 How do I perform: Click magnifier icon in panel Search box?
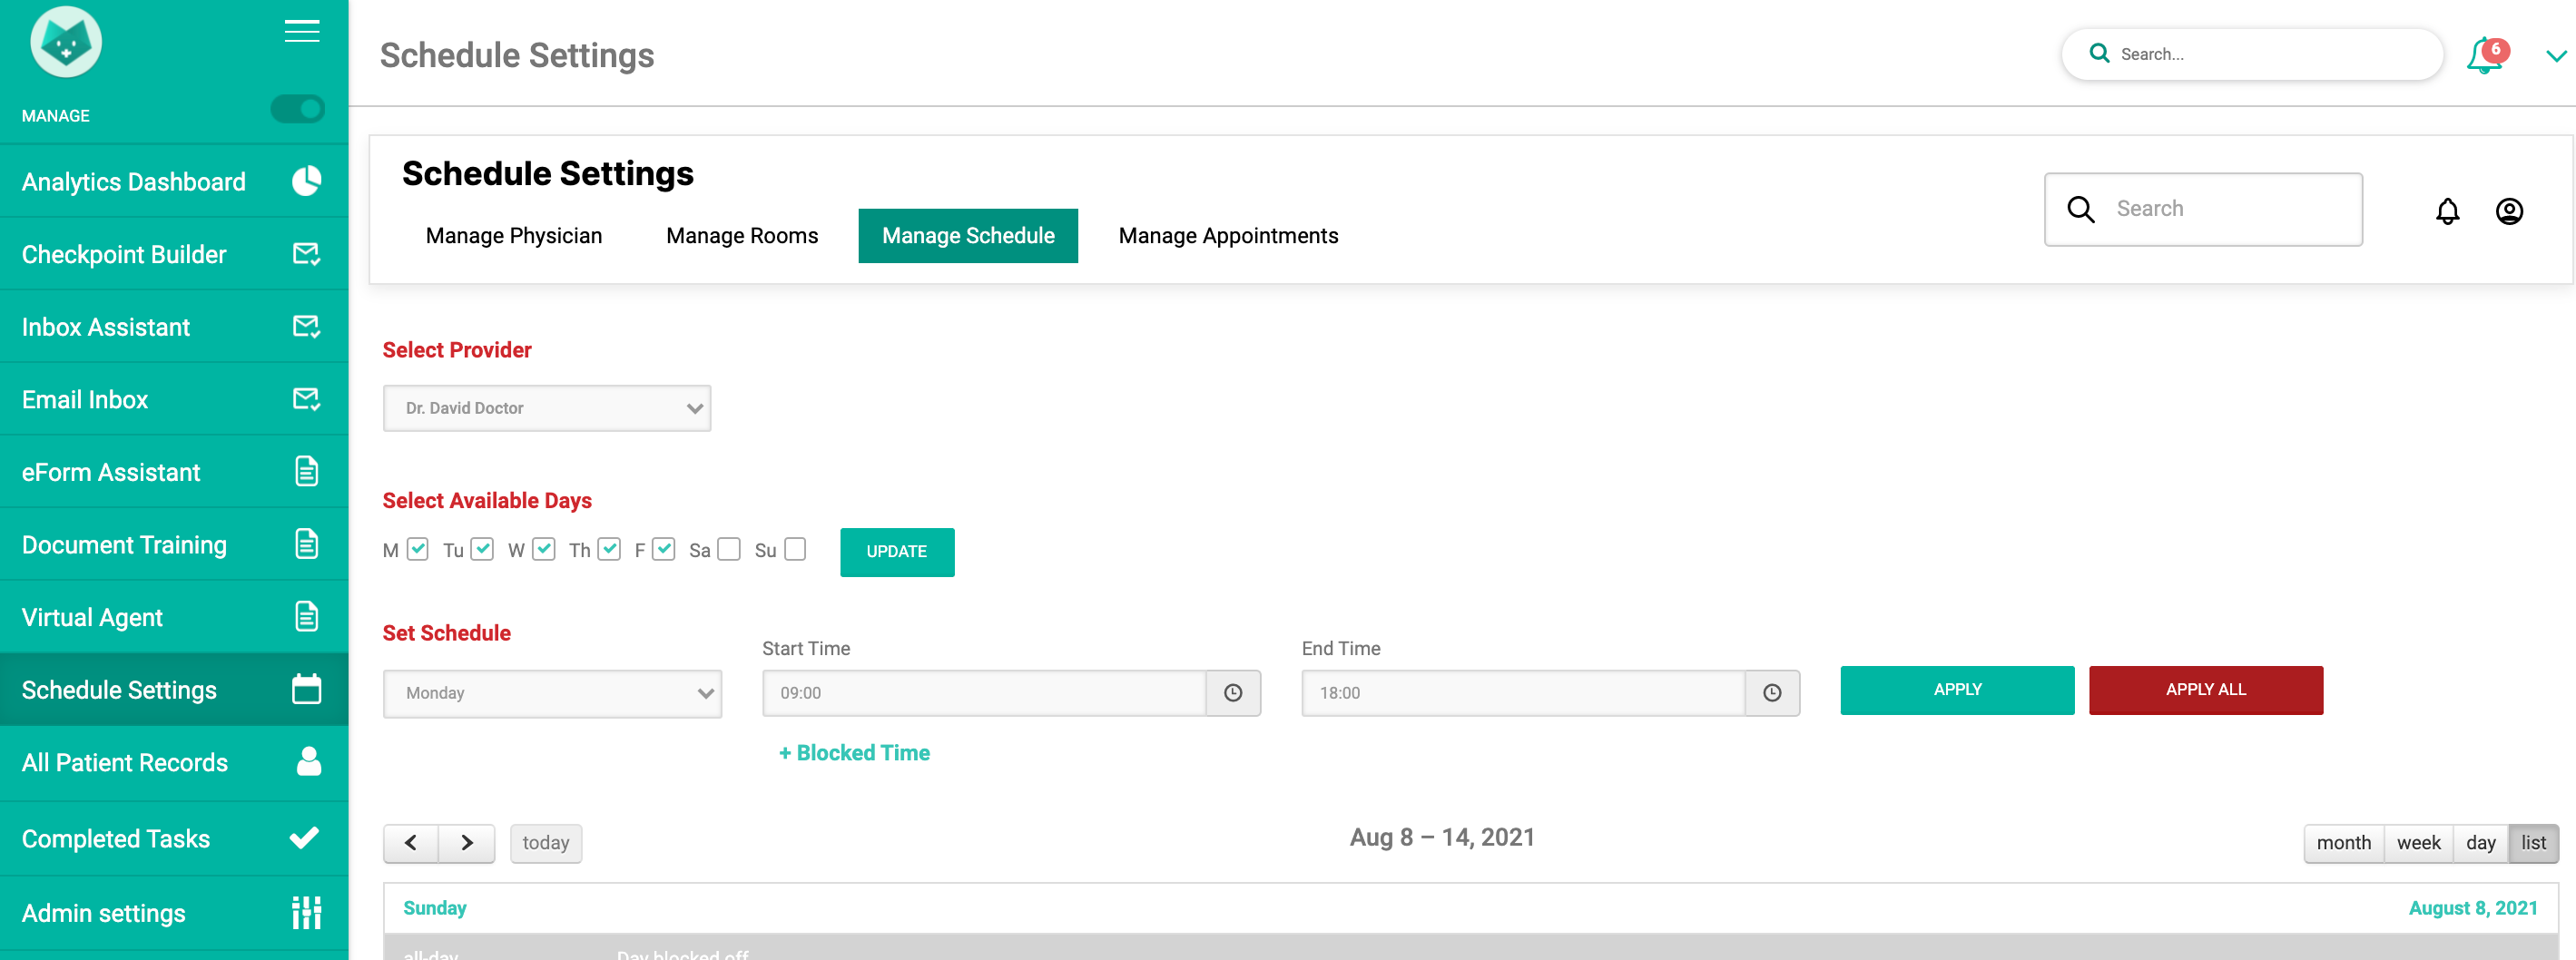[x=2081, y=209]
